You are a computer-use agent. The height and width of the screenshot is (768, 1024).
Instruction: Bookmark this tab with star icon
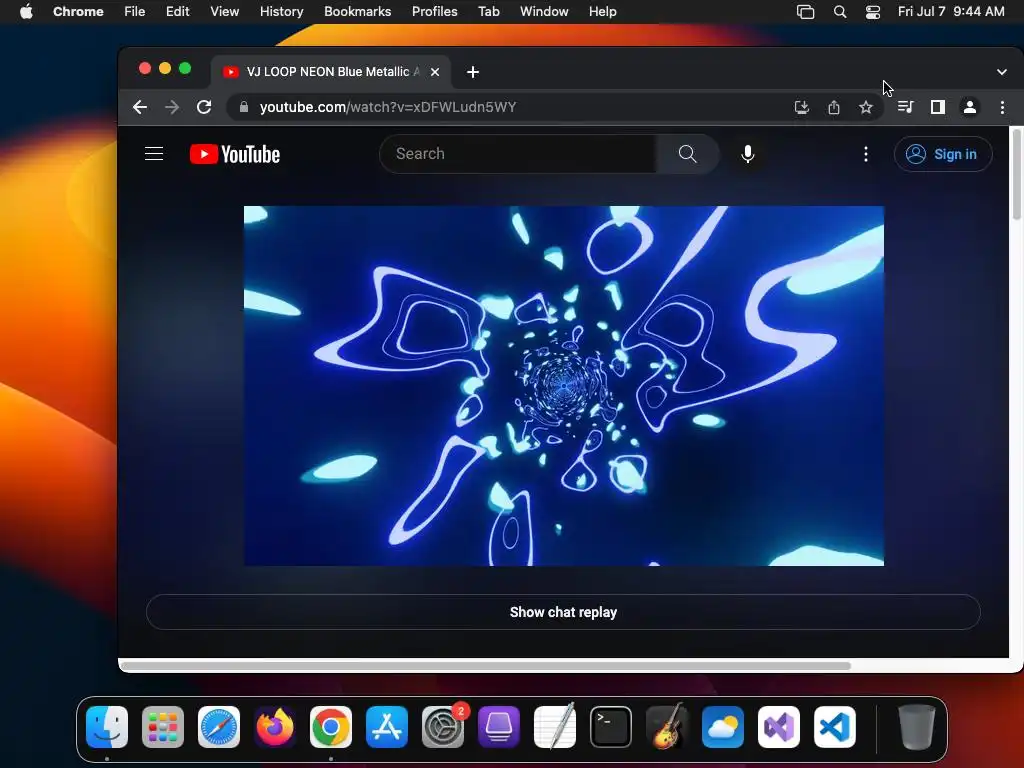pos(866,107)
